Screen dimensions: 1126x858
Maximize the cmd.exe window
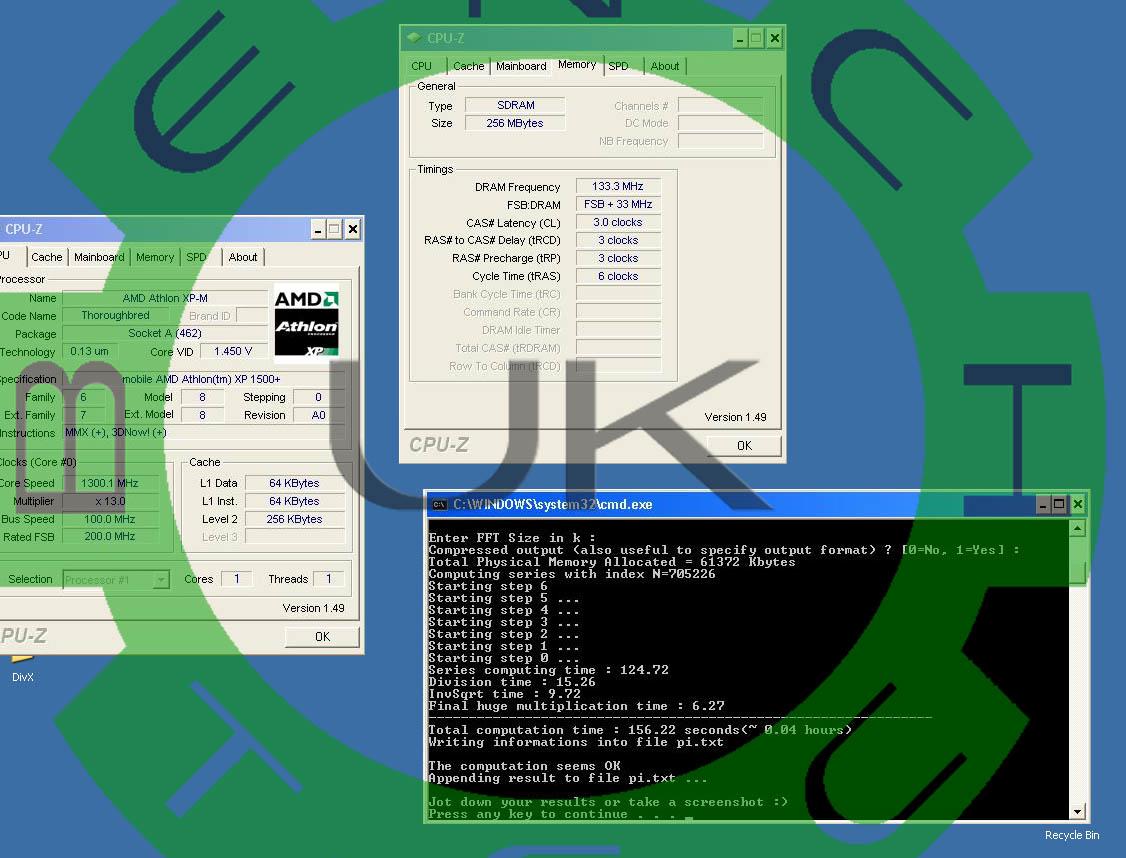click(x=1058, y=505)
